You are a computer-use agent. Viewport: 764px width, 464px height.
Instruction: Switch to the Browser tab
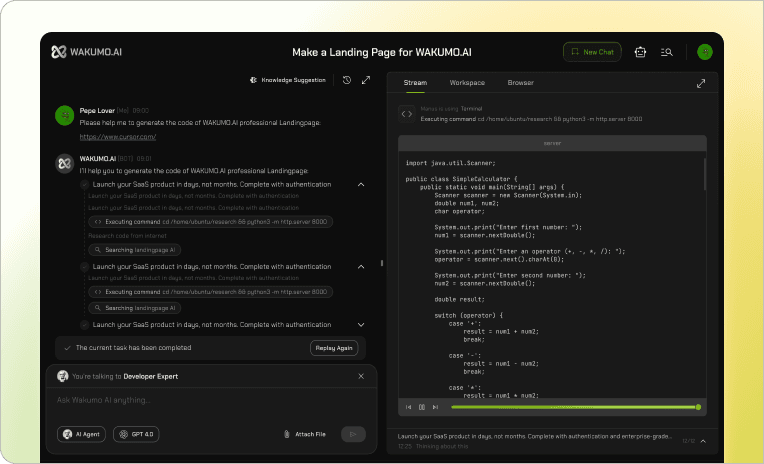520,83
